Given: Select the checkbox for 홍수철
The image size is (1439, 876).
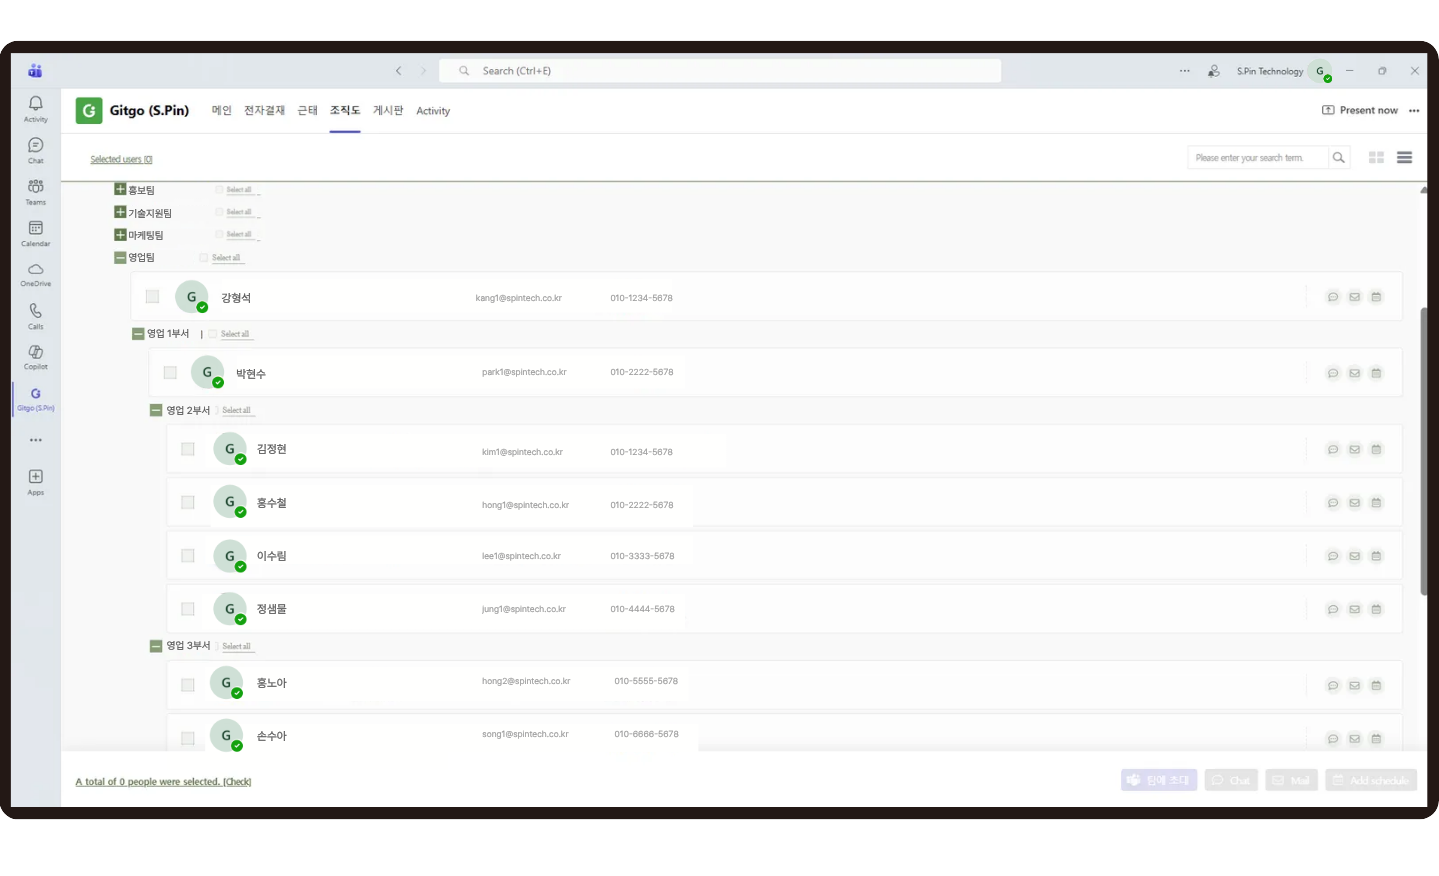Looking at the screenshot, I should tap(188, 502).
